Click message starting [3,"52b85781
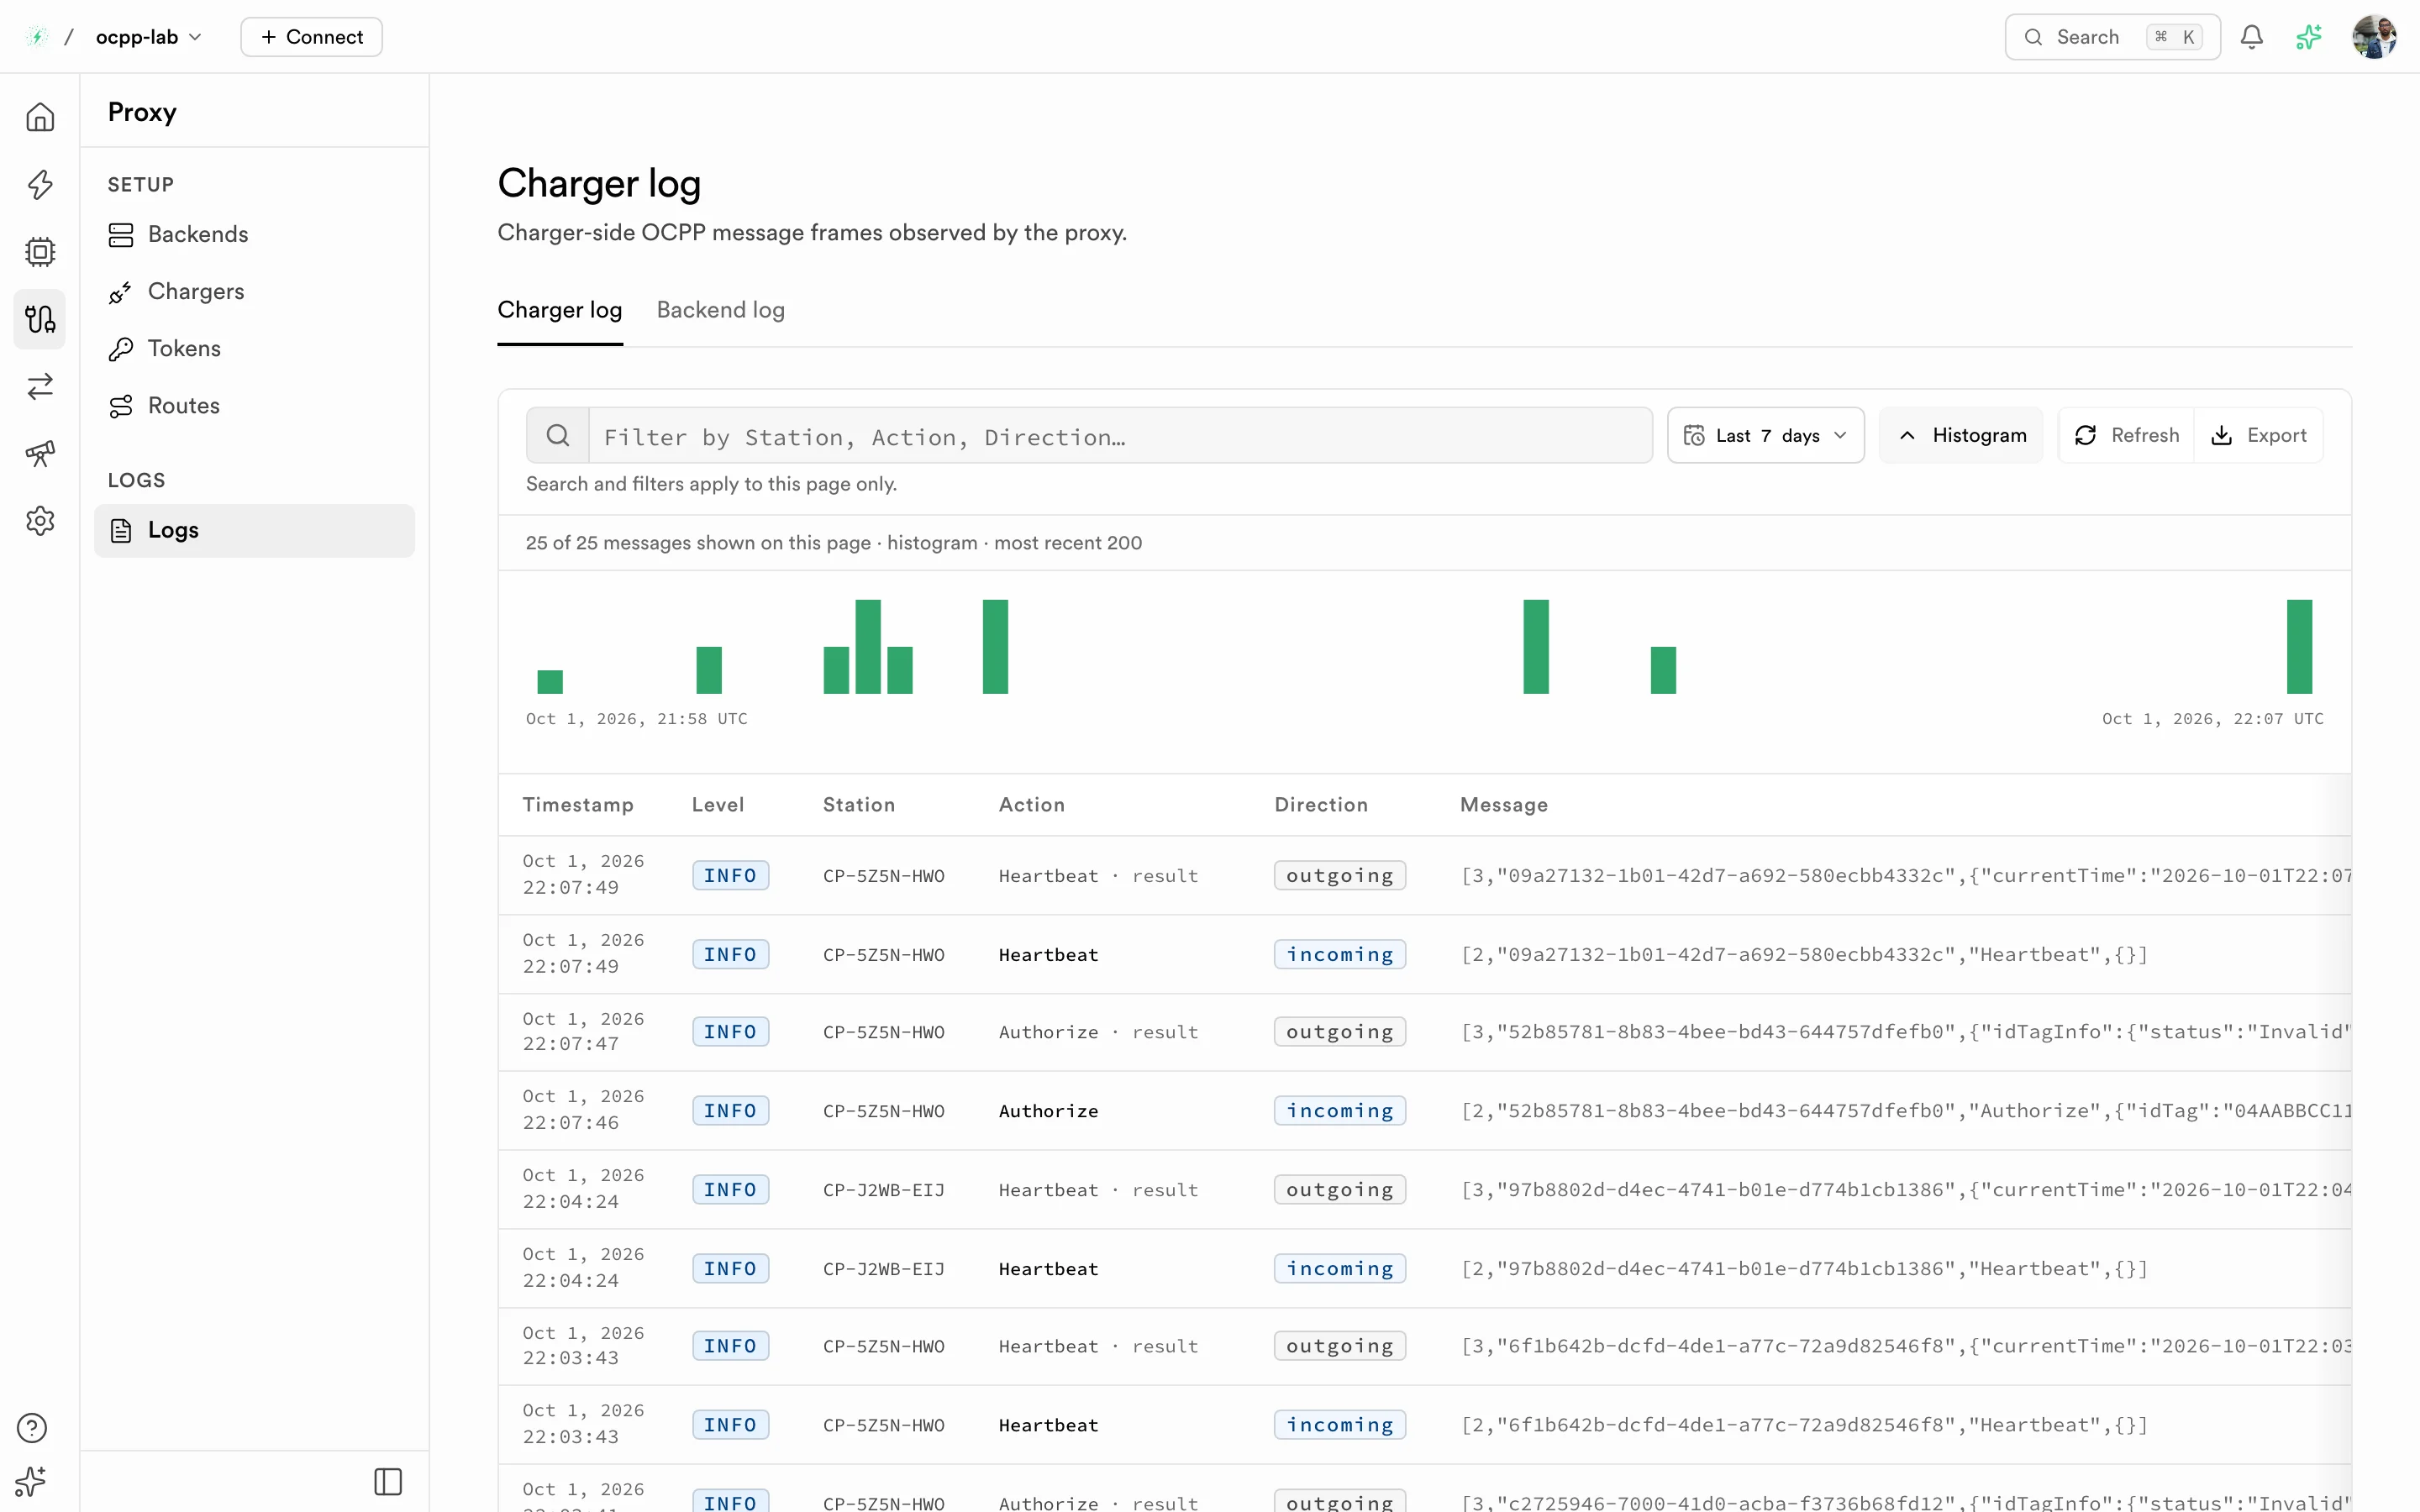Viewport: 2420px width, 1512px height. [x=1906, y=1032]
